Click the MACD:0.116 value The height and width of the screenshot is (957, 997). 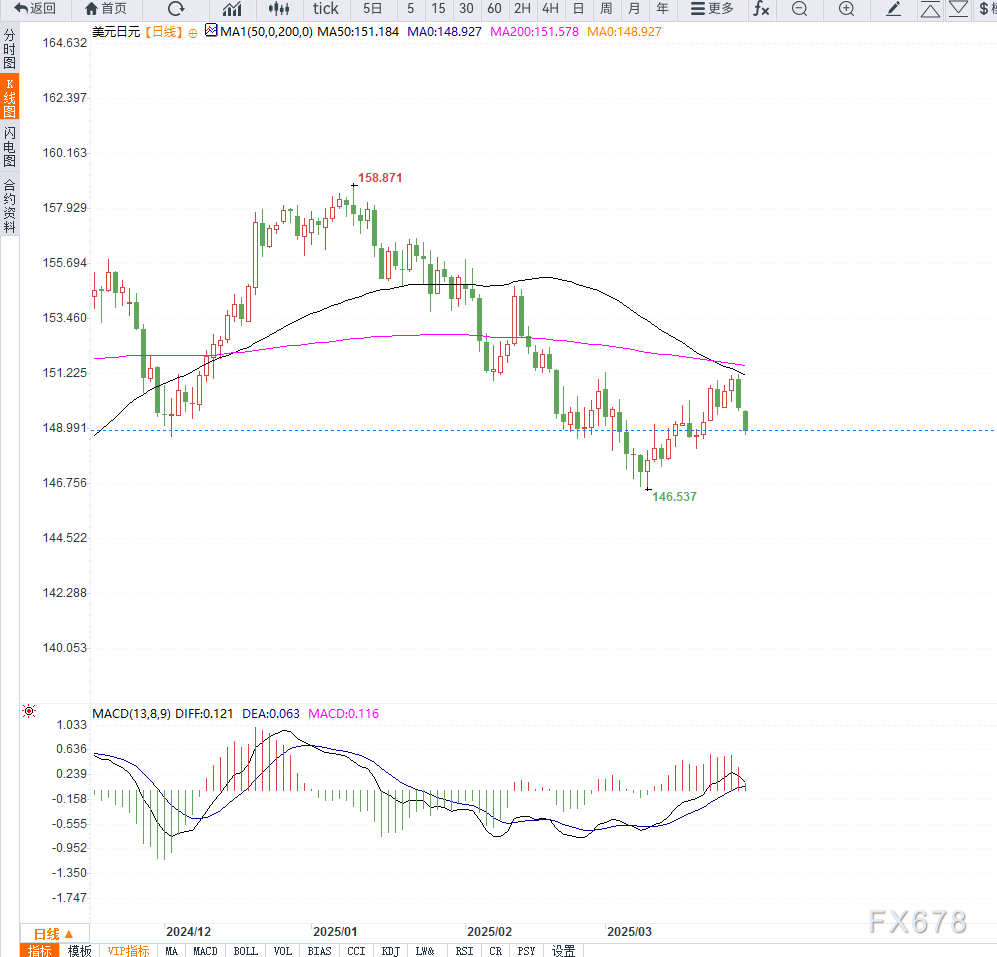343,713
